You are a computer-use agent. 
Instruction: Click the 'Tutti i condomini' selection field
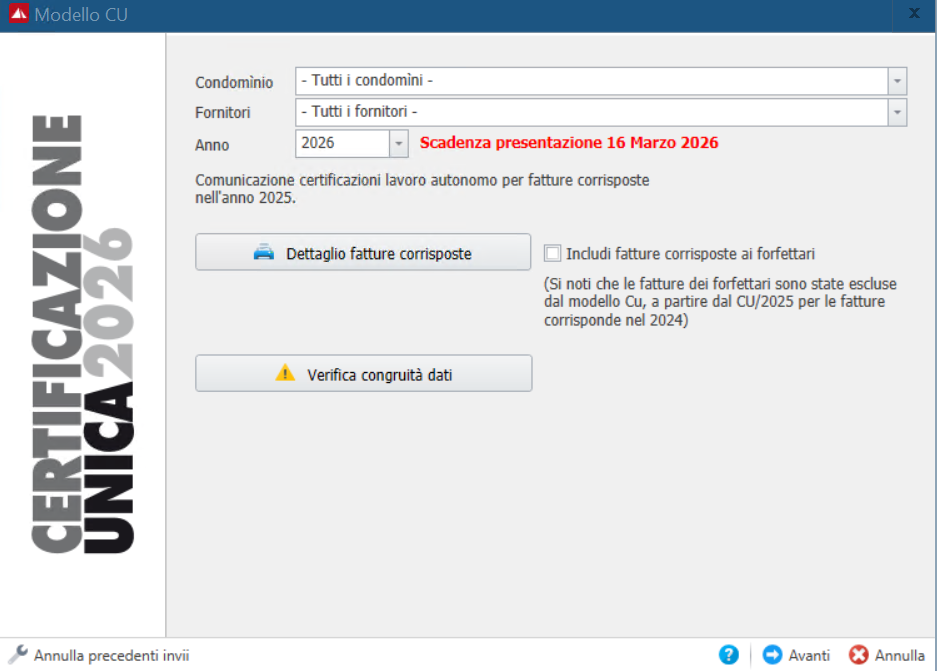click(x=590, y=81)
